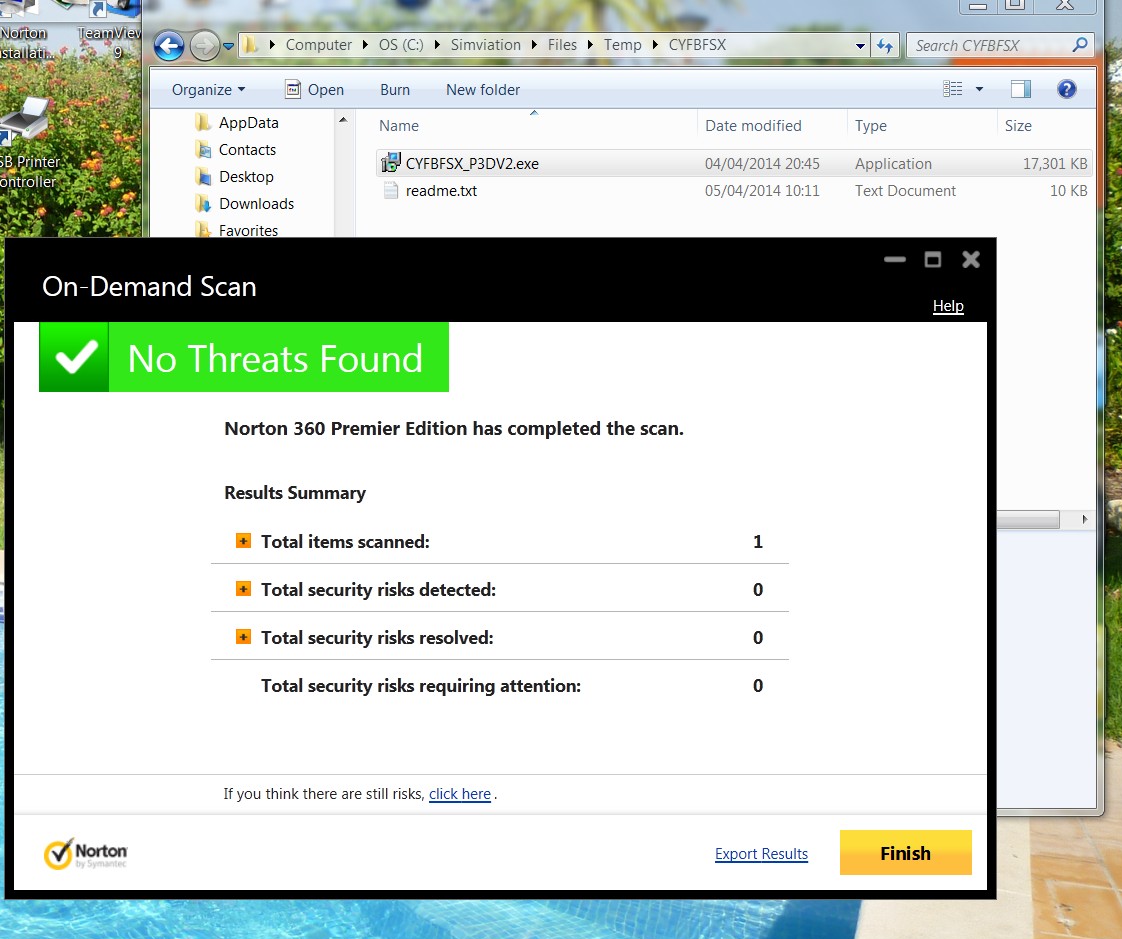Select Files in the address breadcrumb
Screen dimensions: 1122x939
(562, 45)
